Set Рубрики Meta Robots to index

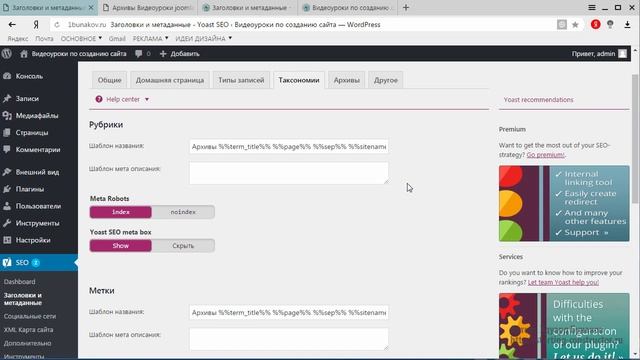pyautogui.click(x=121, y=212)
